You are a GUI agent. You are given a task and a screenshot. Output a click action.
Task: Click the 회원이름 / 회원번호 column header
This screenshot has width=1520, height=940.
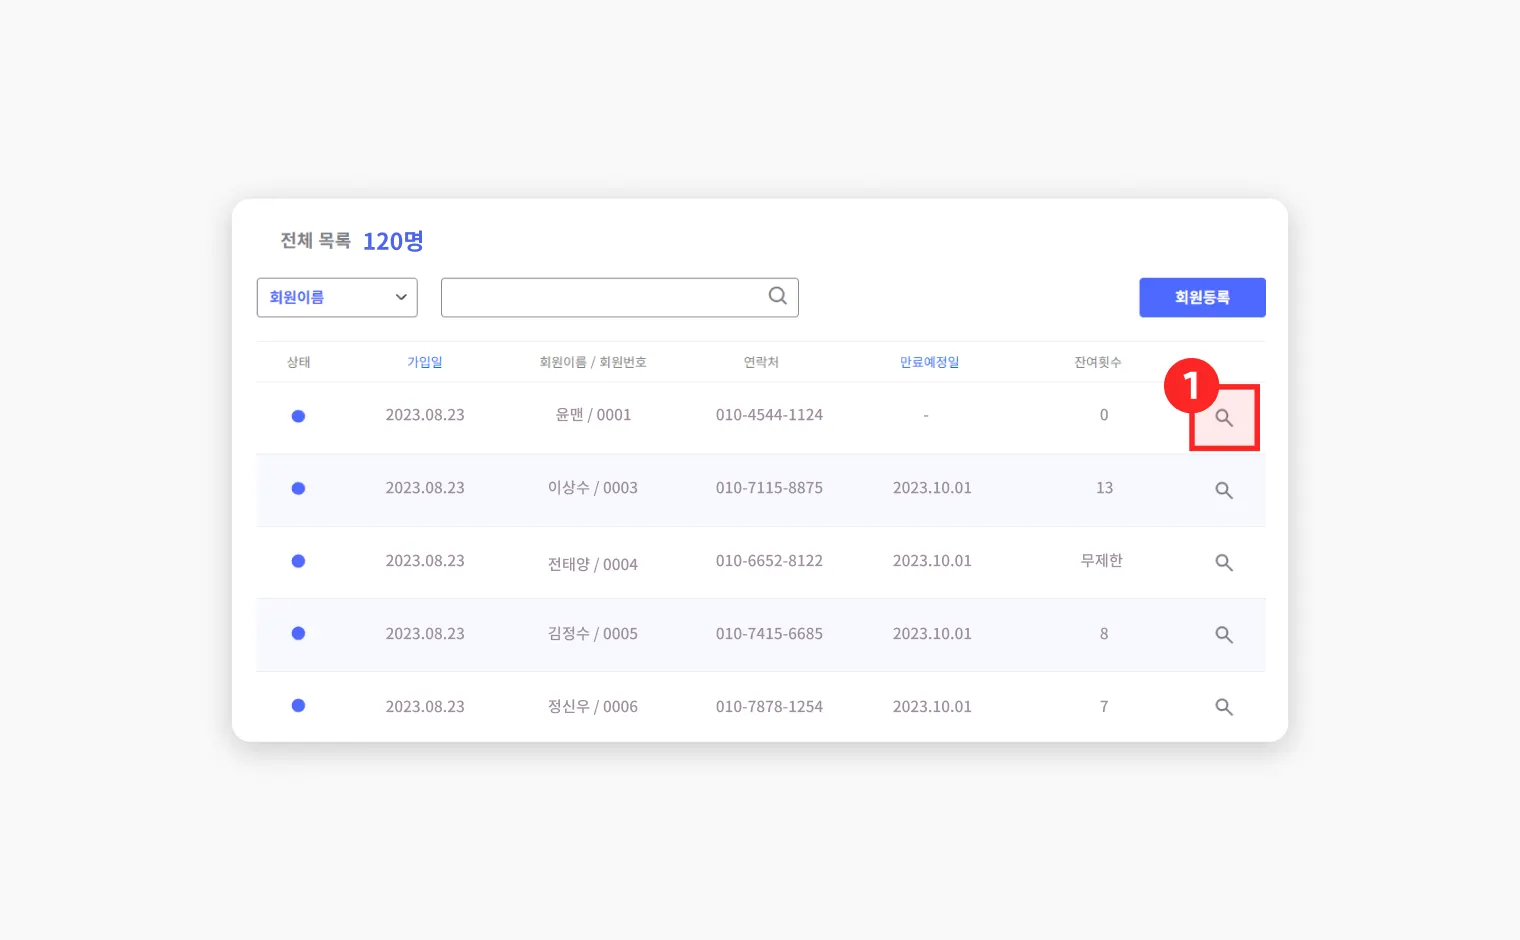point(593,362)
